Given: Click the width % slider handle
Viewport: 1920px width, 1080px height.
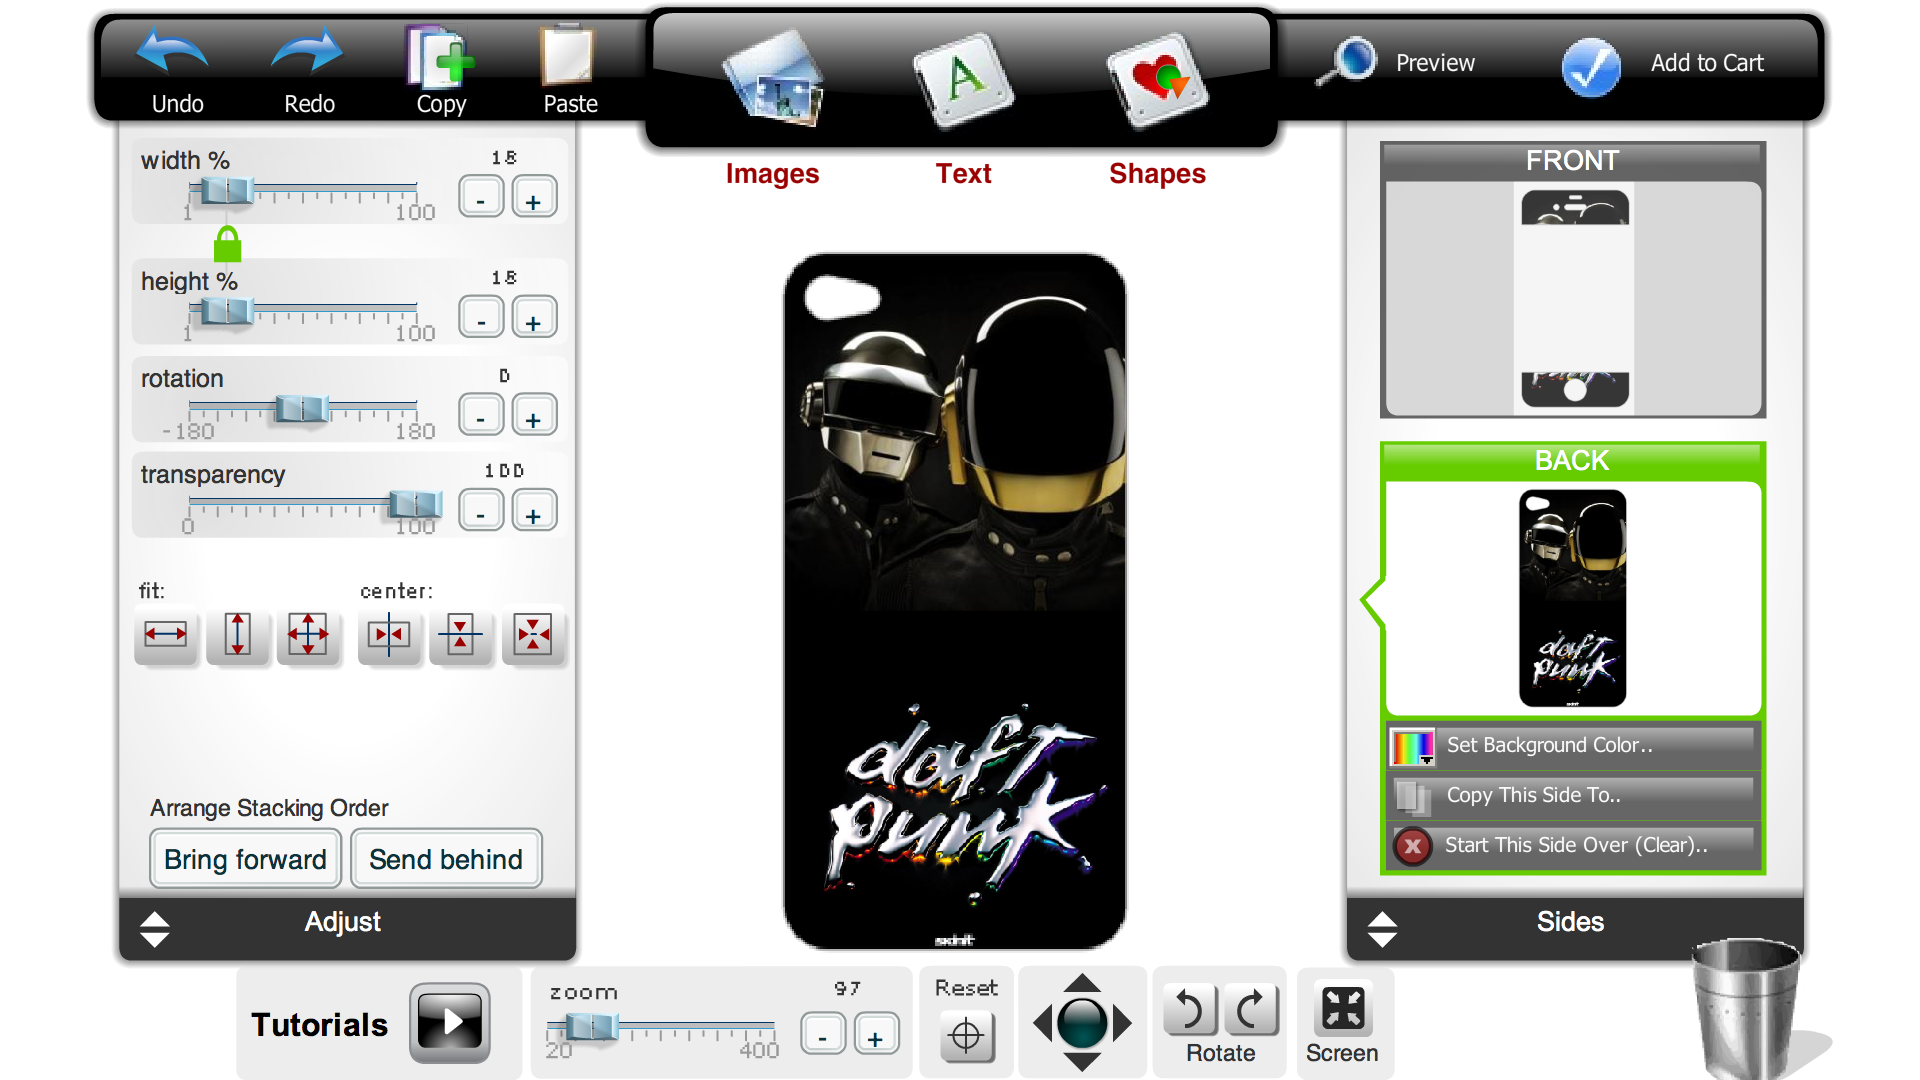Looking at the screenshot, I should pos(227,190).
